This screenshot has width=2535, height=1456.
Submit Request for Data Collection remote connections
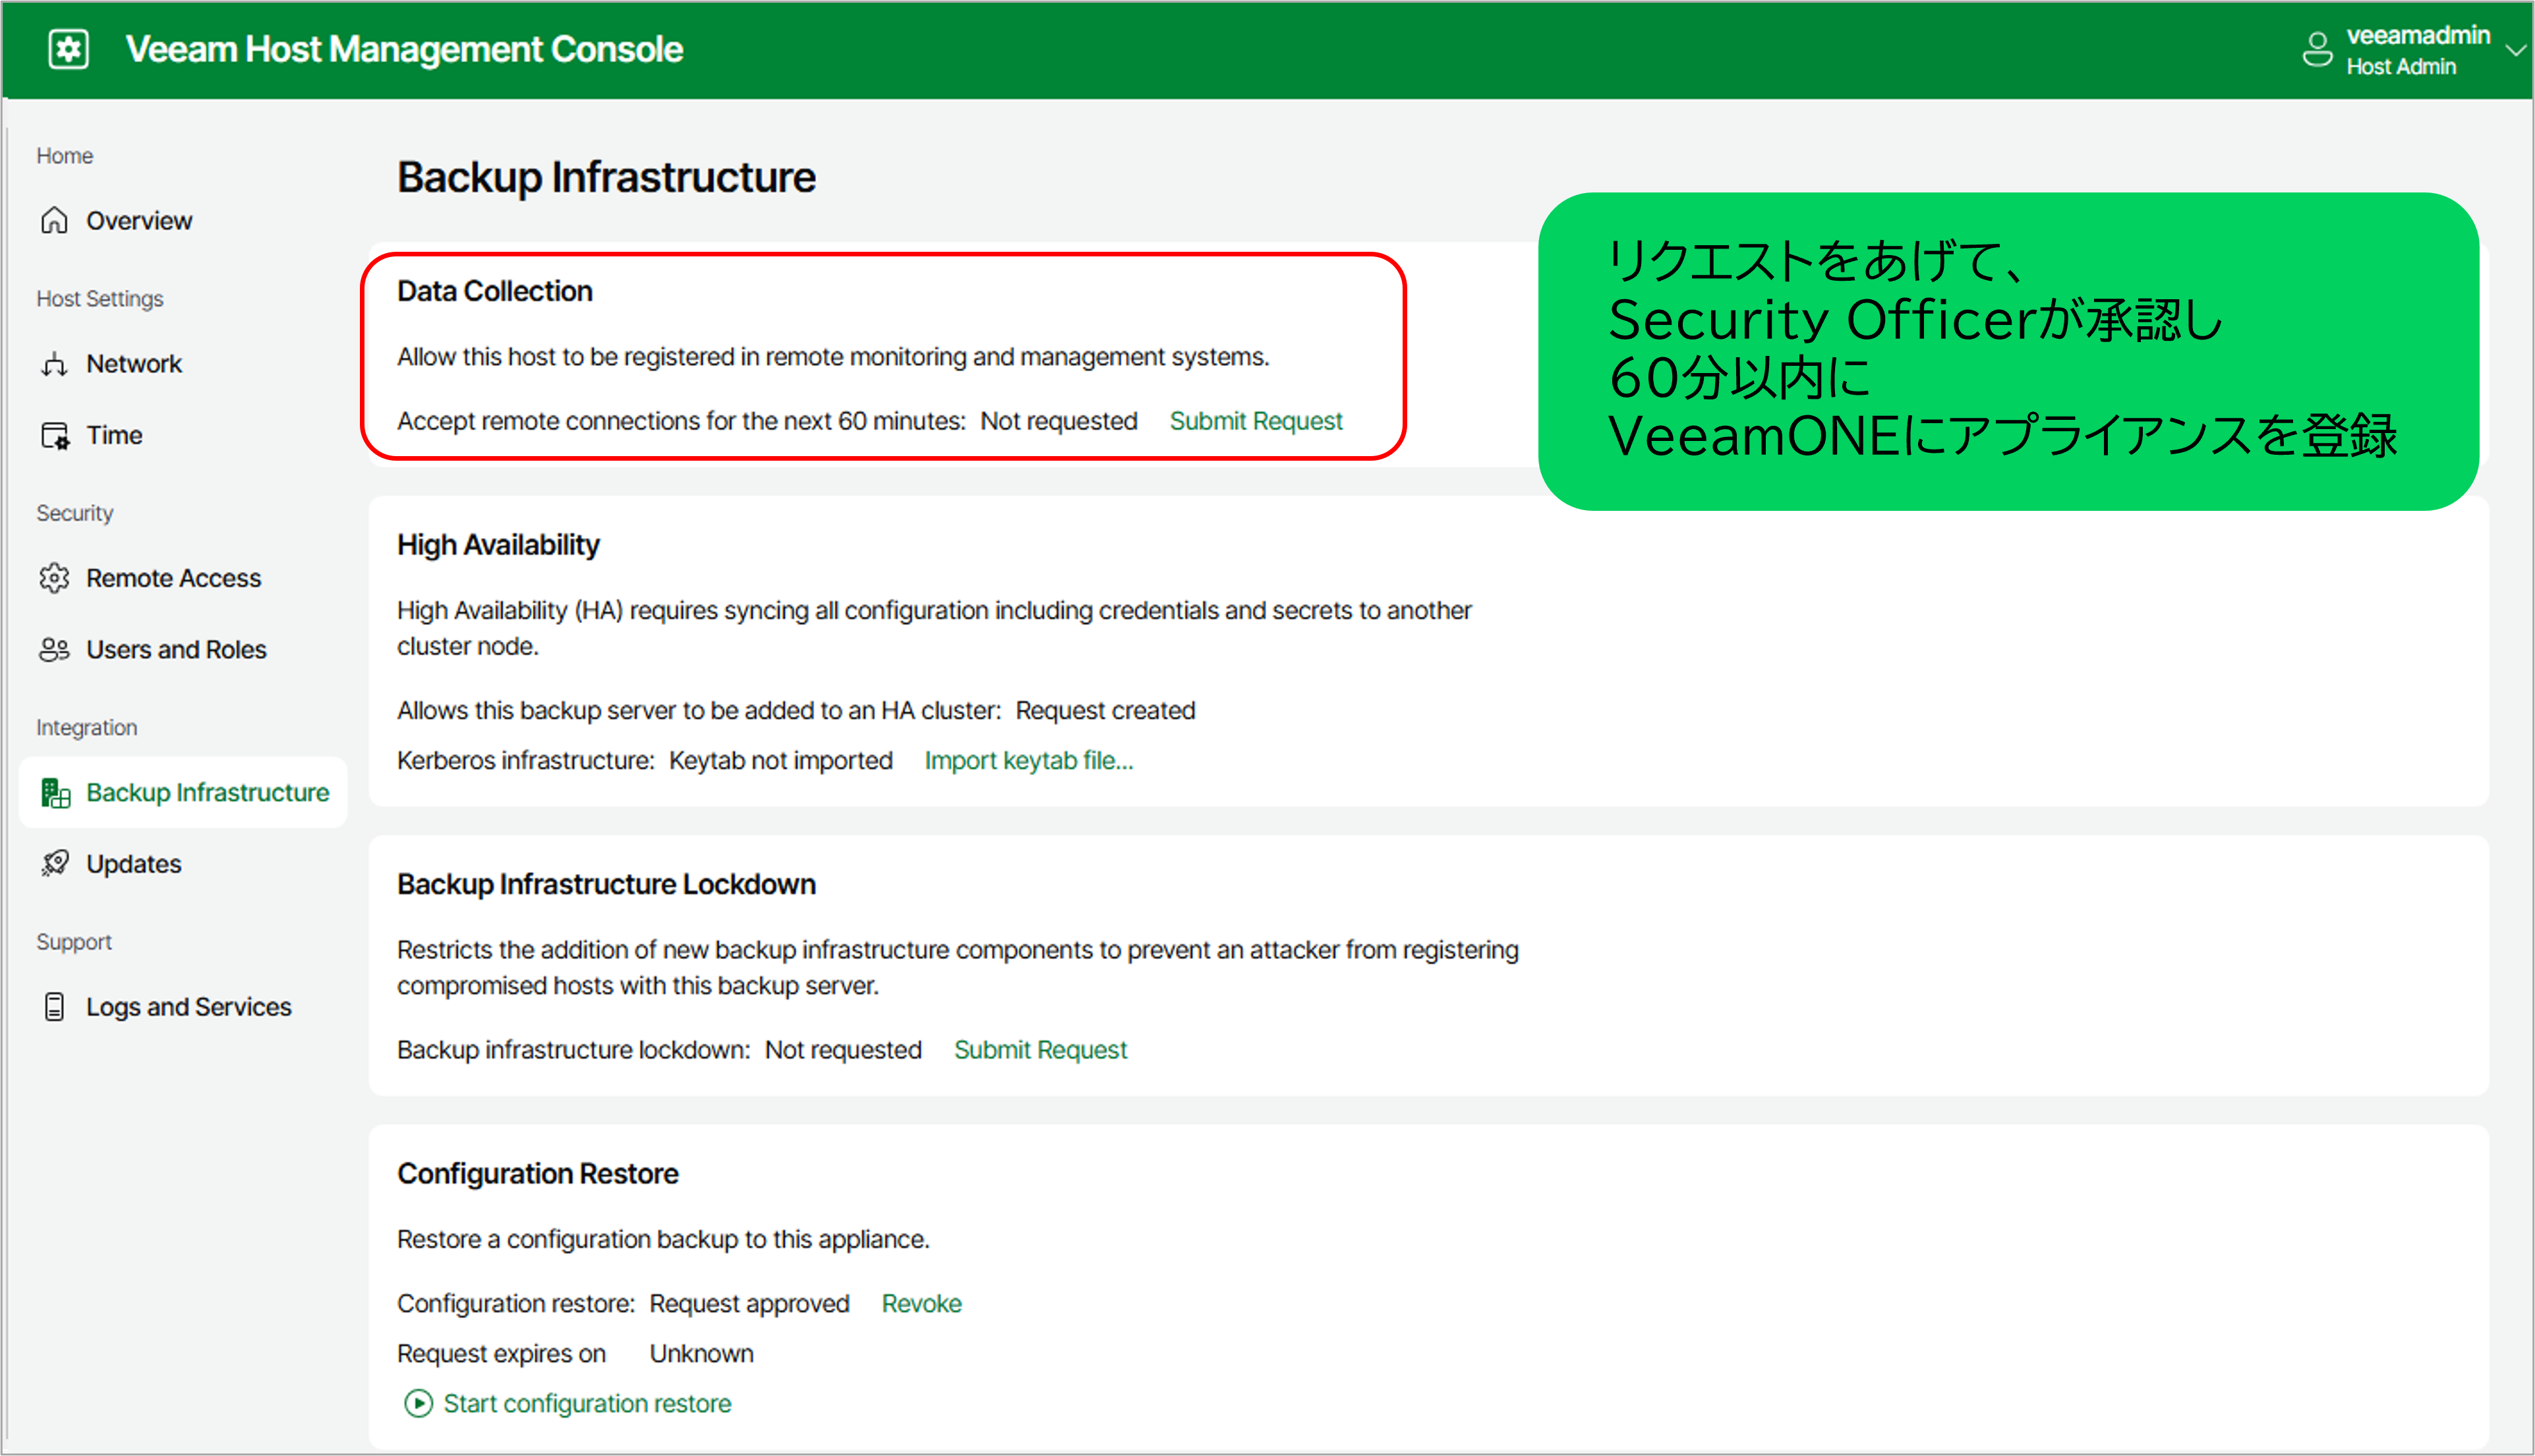pyautogui.click(x=1255, y=421)
